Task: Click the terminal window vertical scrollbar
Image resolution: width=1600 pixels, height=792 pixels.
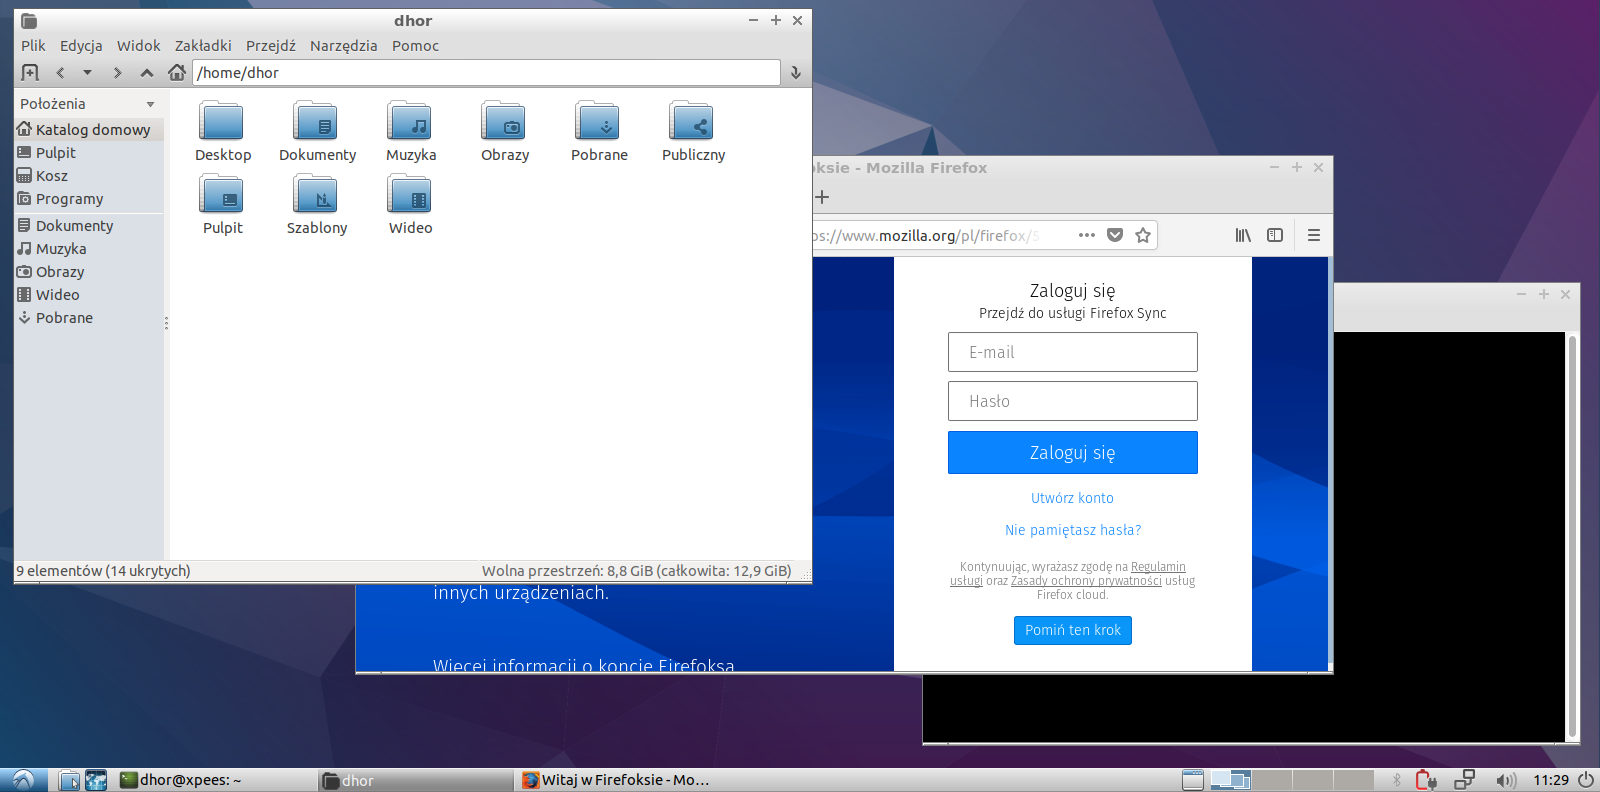Action: 1572,537
